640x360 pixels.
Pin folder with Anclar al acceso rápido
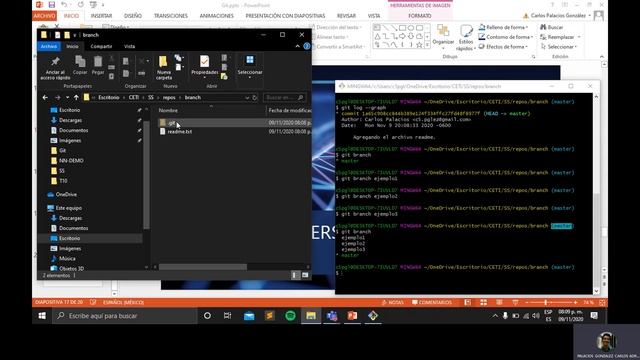(55, 67)
